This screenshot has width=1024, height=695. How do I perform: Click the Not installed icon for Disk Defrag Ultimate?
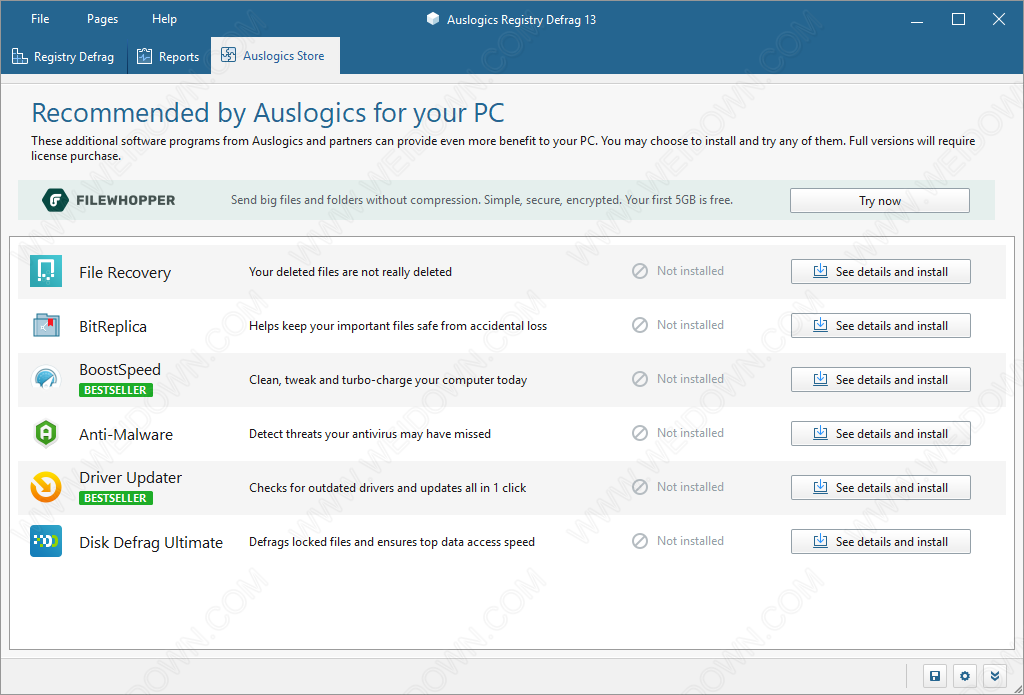(640, 541)
